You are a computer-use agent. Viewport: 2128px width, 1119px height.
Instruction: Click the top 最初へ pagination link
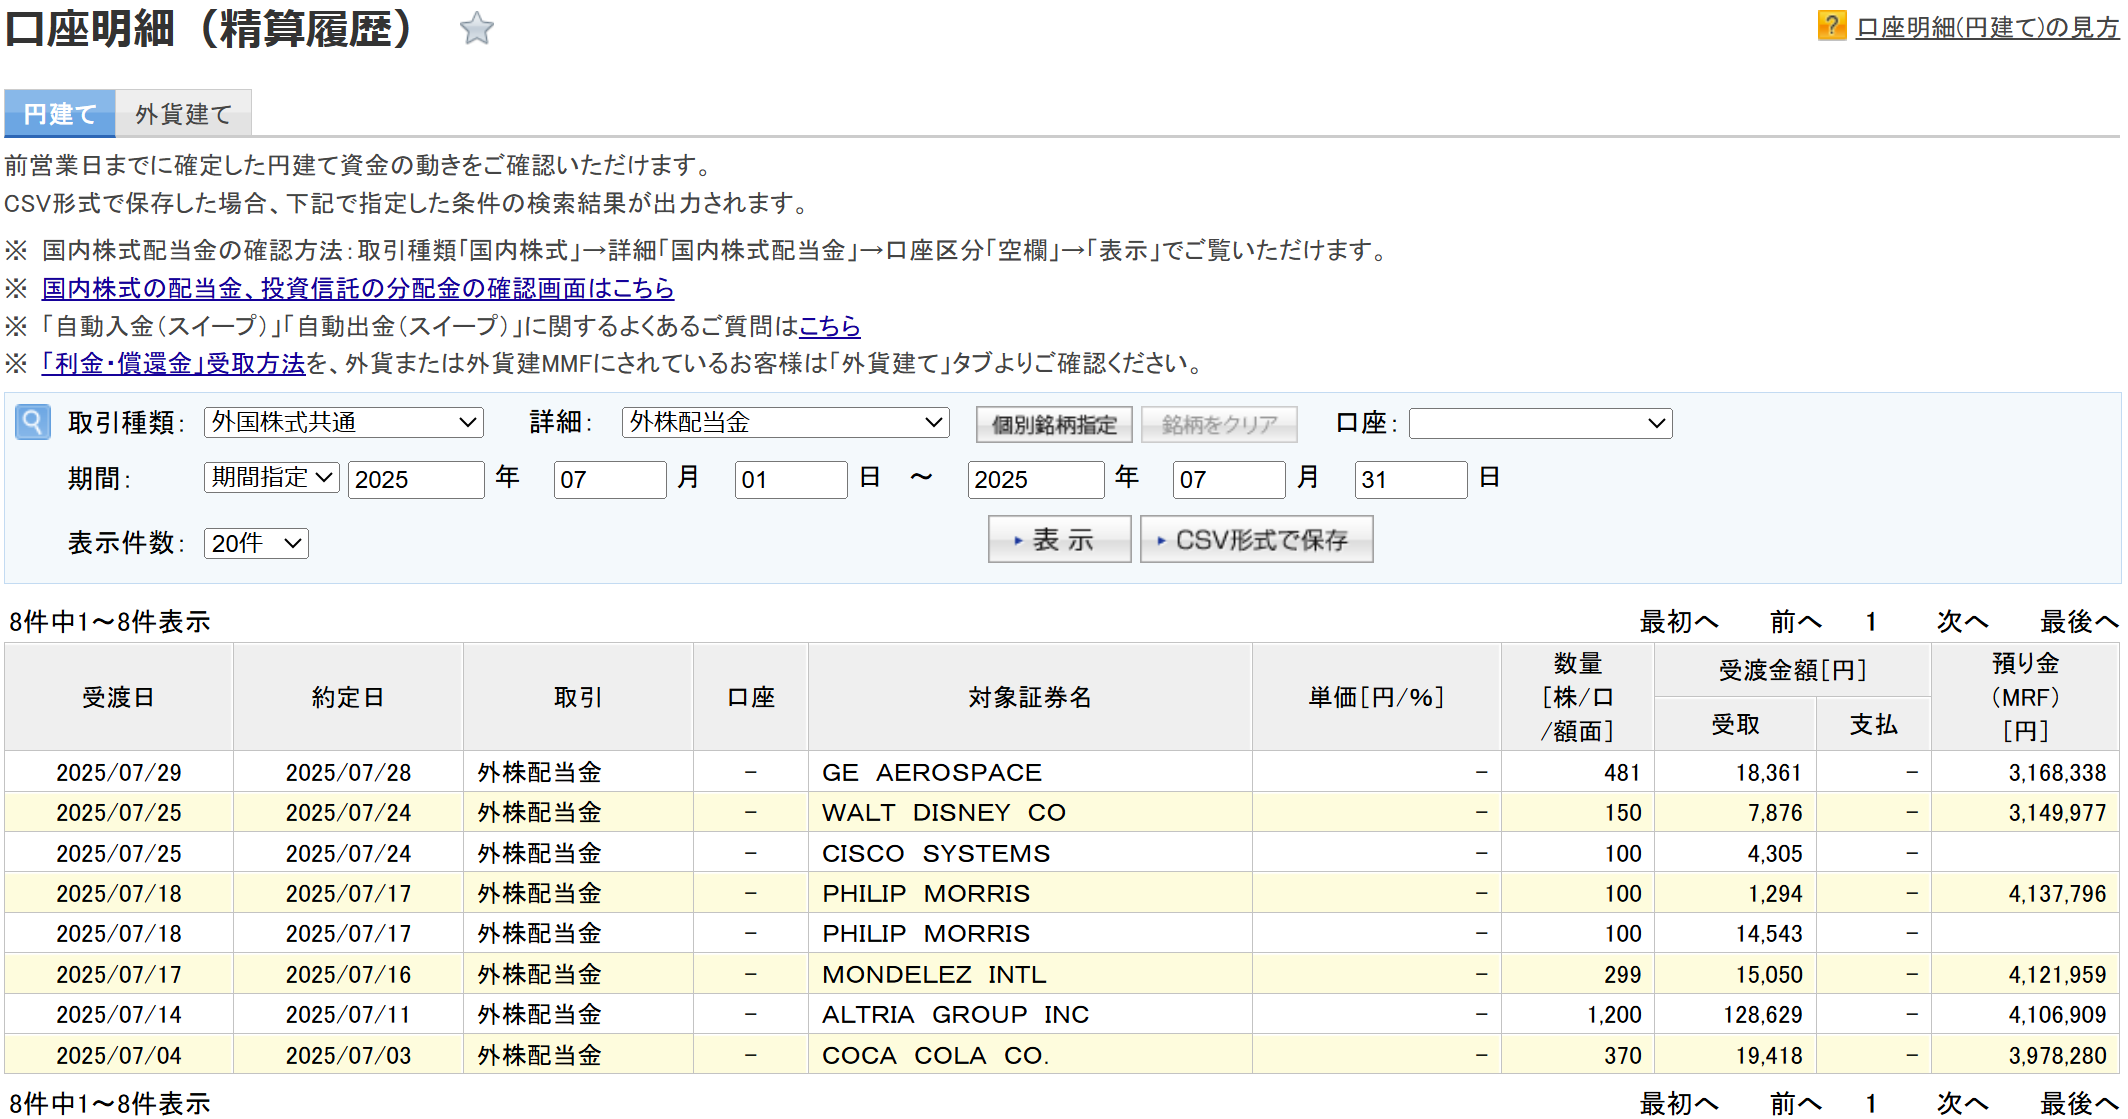[x=1679, y=621]
